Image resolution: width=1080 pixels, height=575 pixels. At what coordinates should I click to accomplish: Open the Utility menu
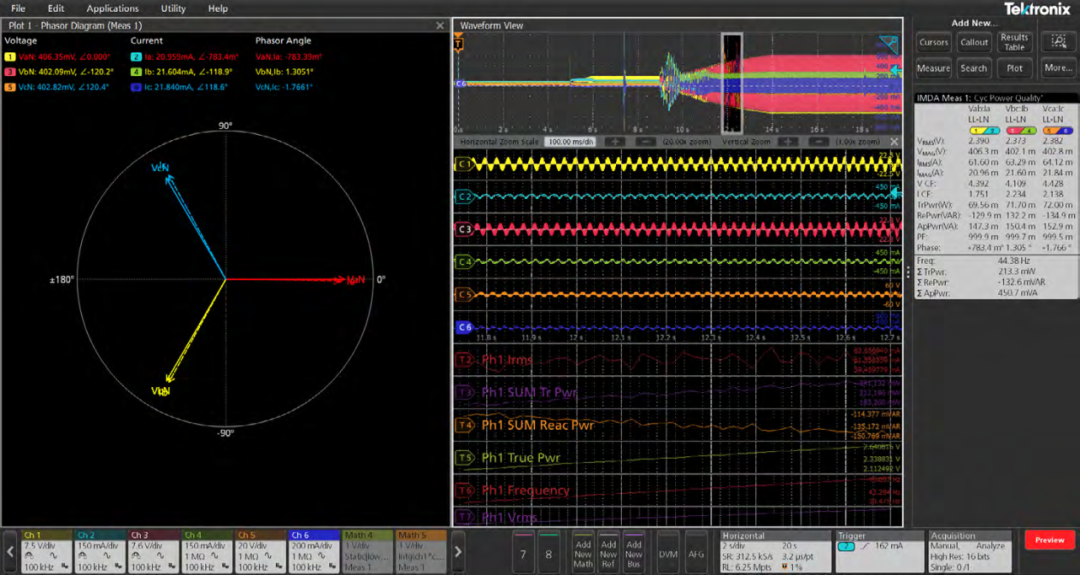[x=173, y=8]
